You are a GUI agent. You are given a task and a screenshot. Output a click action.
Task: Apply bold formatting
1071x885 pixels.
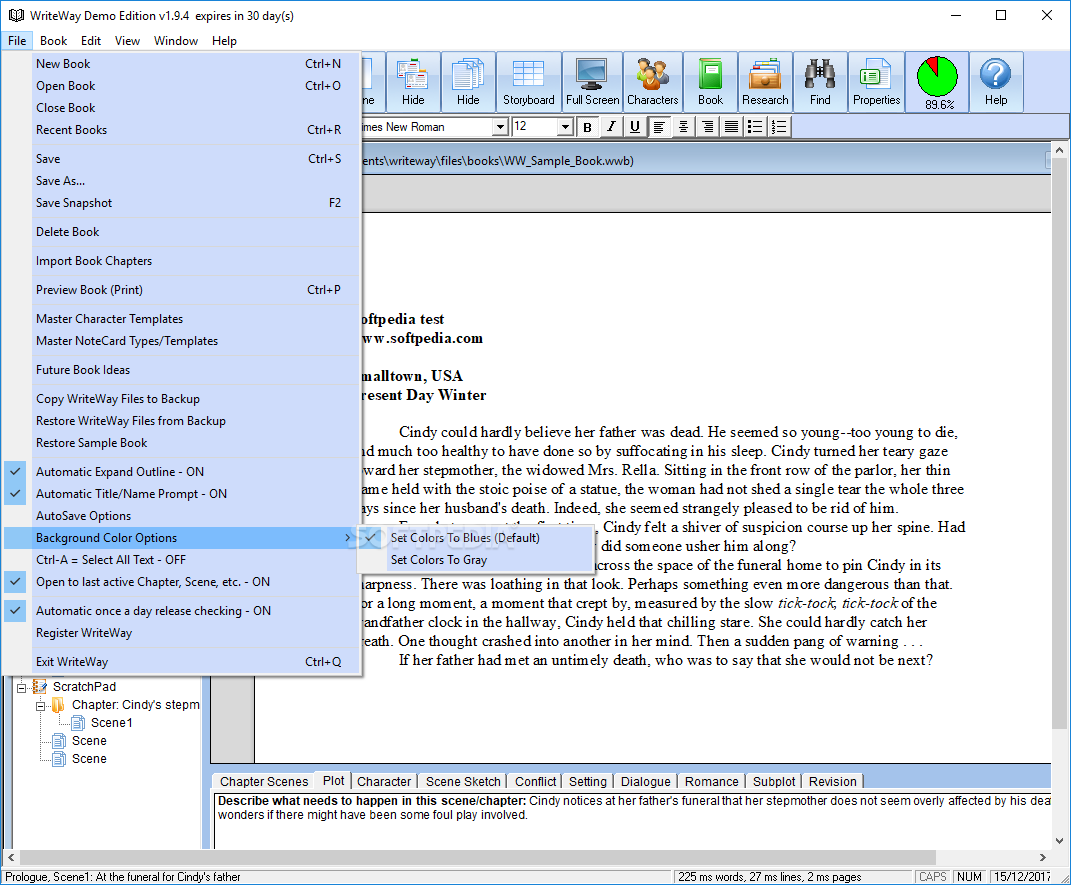click(587, 127)
